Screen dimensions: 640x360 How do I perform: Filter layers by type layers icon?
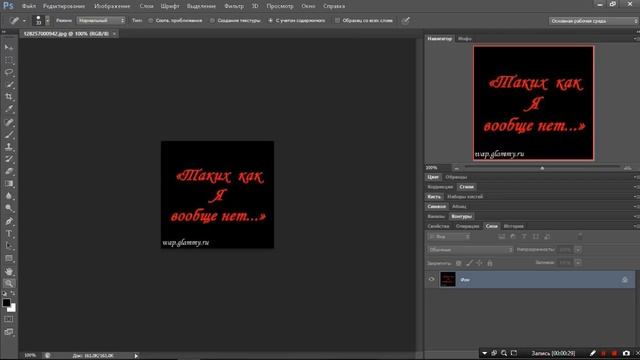tap(524, 237)
